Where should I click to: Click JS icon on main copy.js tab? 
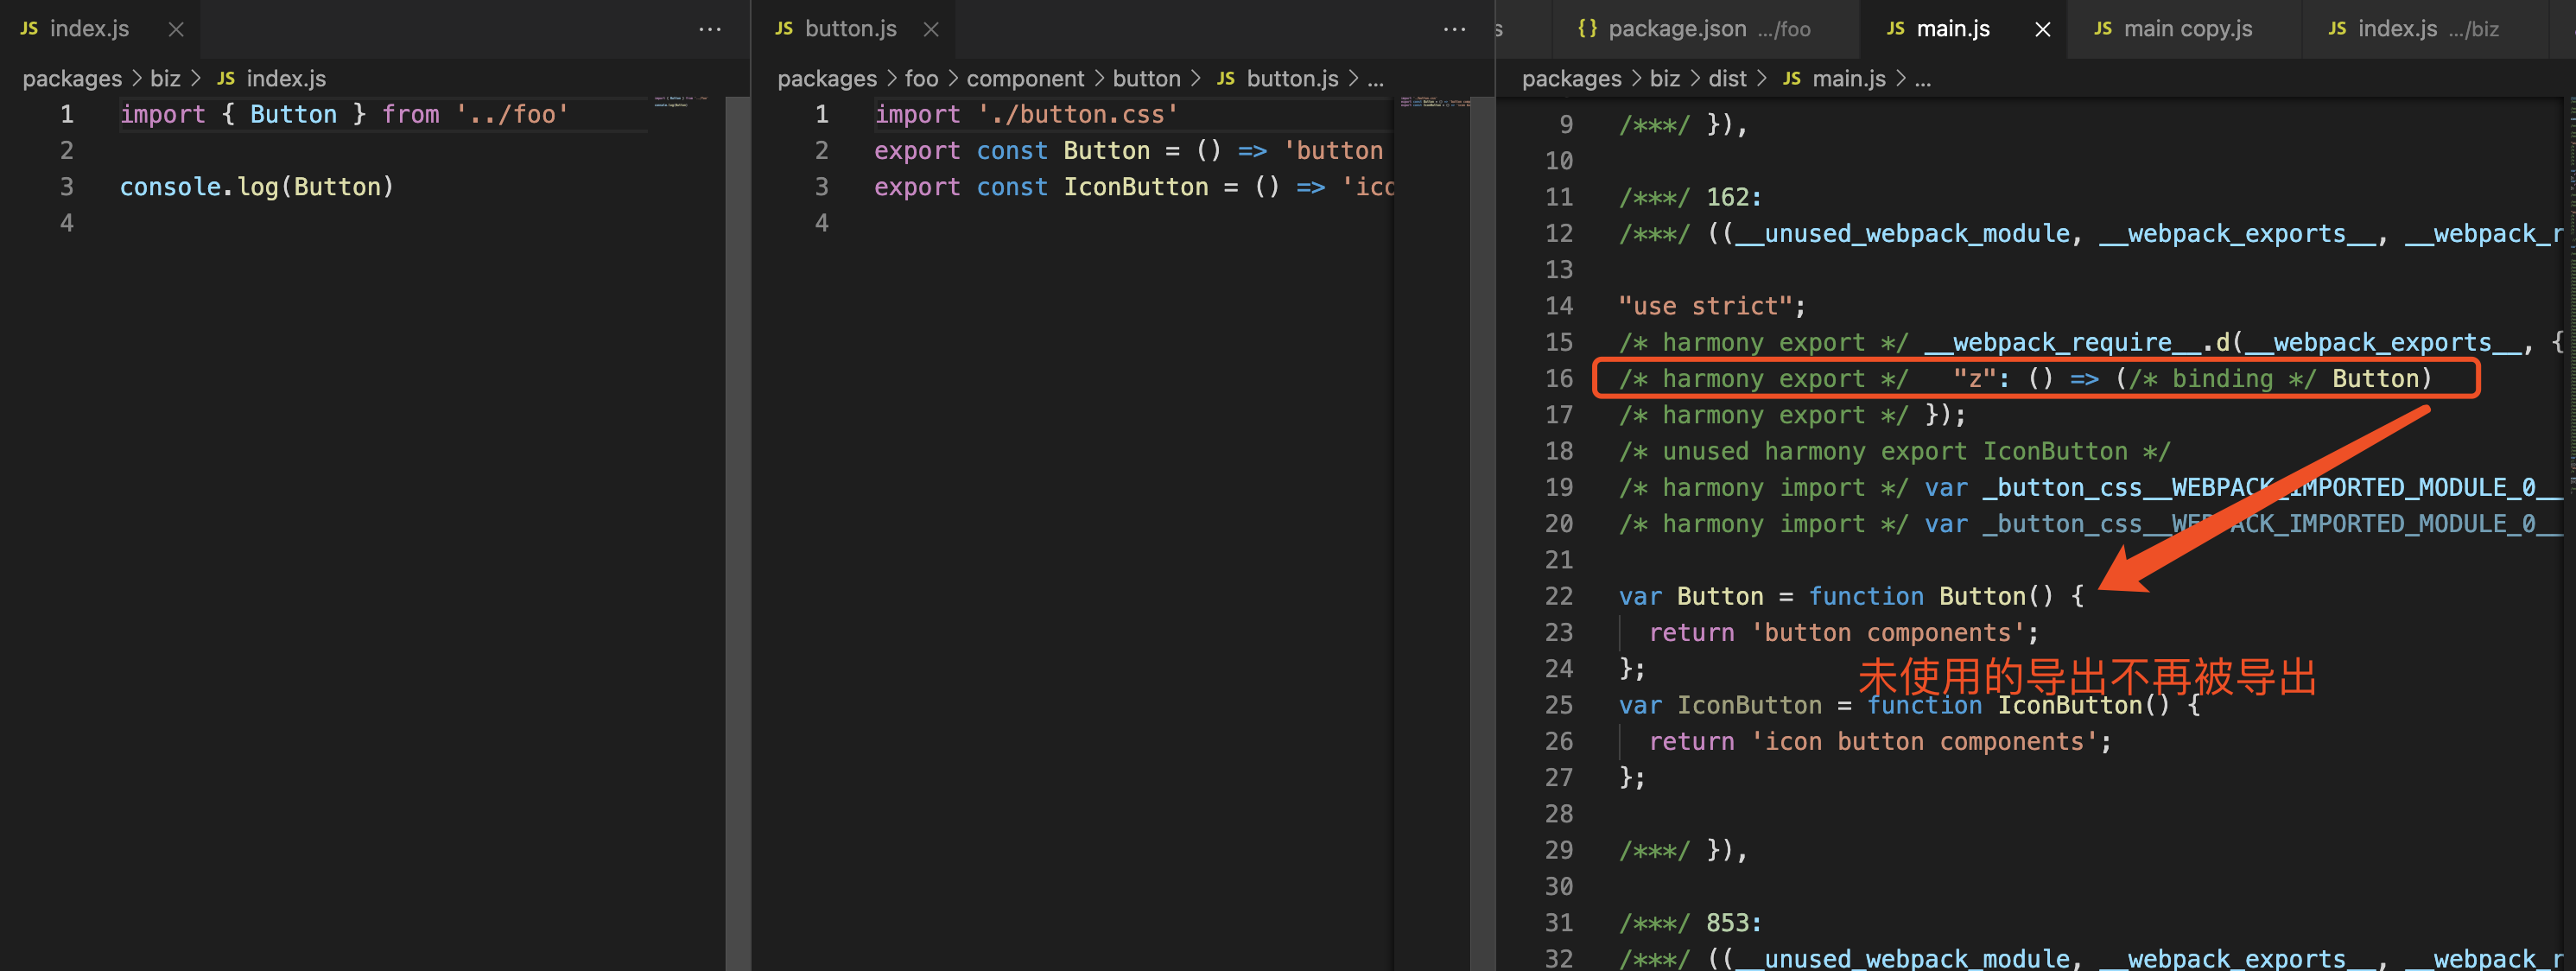tap(2103, 28)
